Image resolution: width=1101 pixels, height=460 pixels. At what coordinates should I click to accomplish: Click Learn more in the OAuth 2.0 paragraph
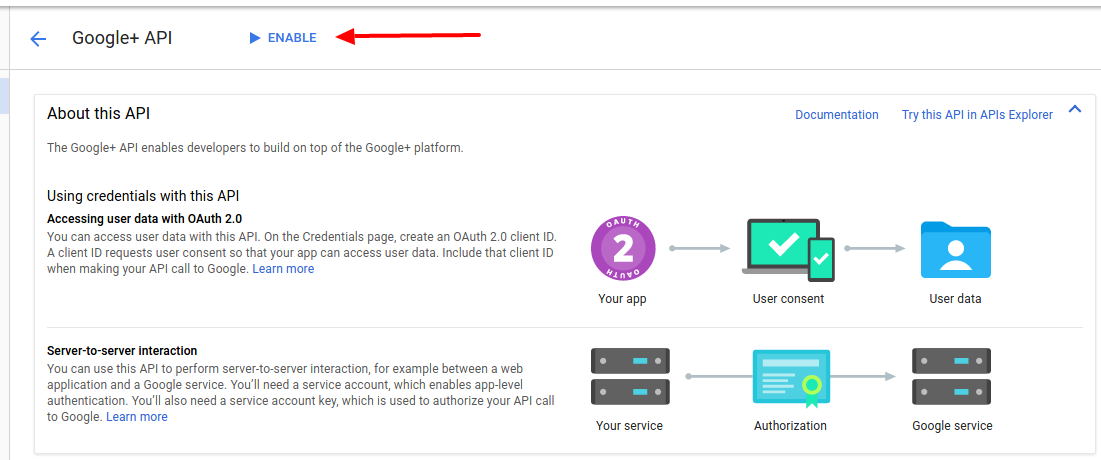283,269
